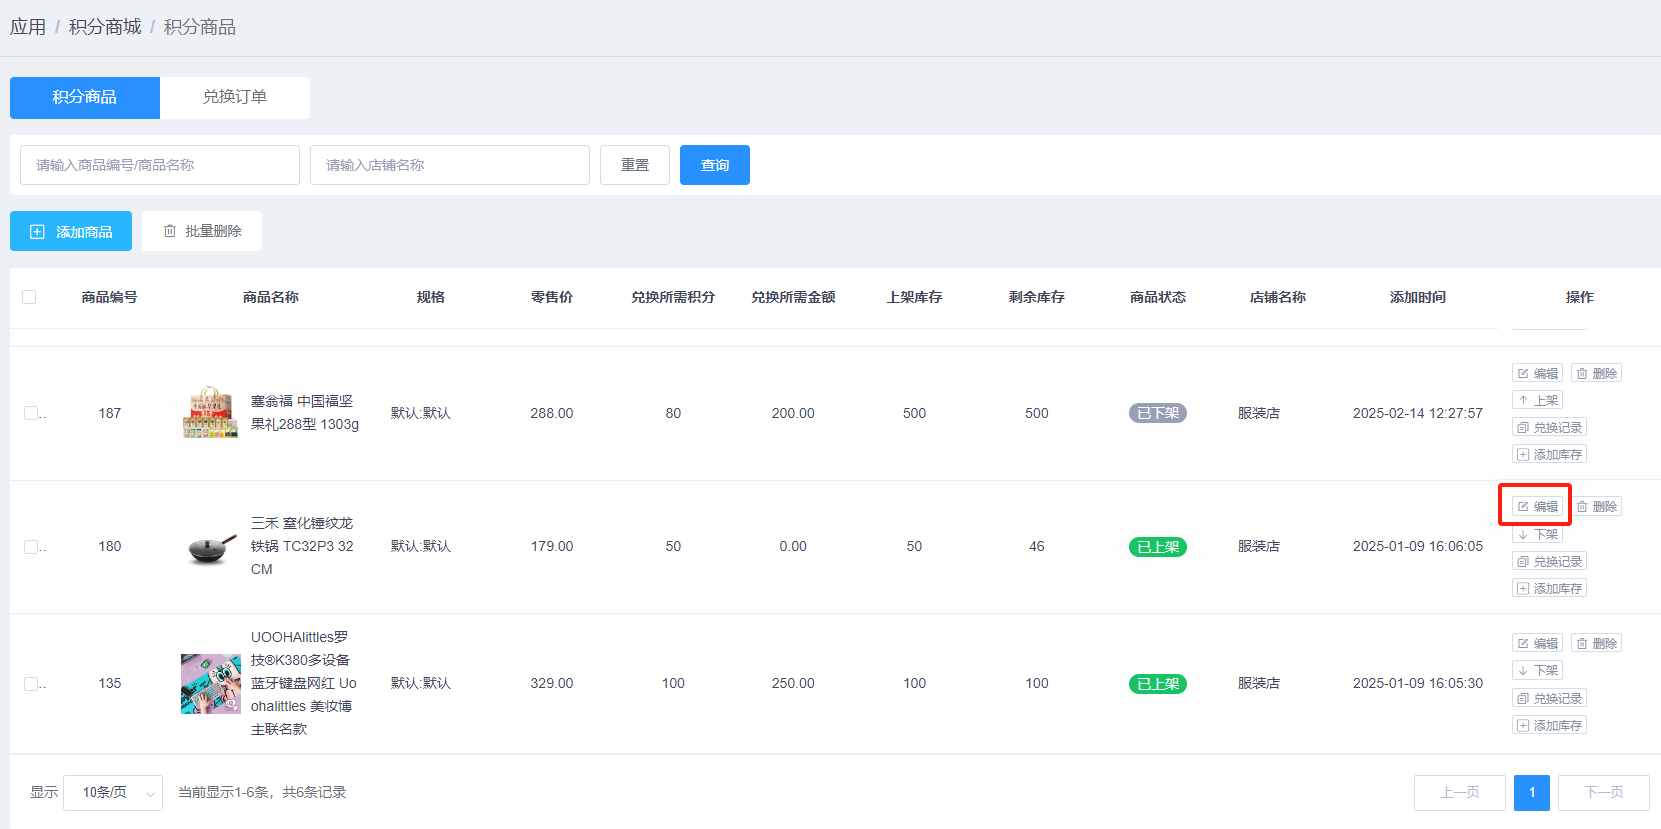Select the checkbox for product 135
Viewport: 1661px width, 829px height.
coord(31,684)
